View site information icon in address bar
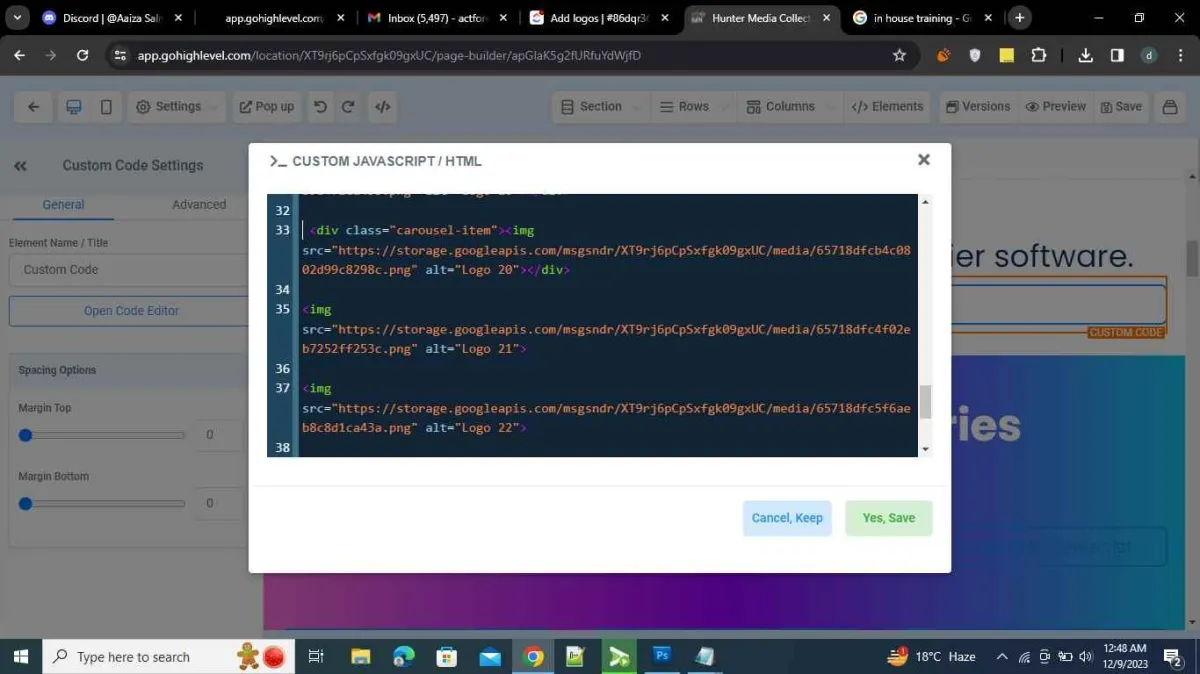This screenshot has width=1200, height=674. tap(120, 56)
